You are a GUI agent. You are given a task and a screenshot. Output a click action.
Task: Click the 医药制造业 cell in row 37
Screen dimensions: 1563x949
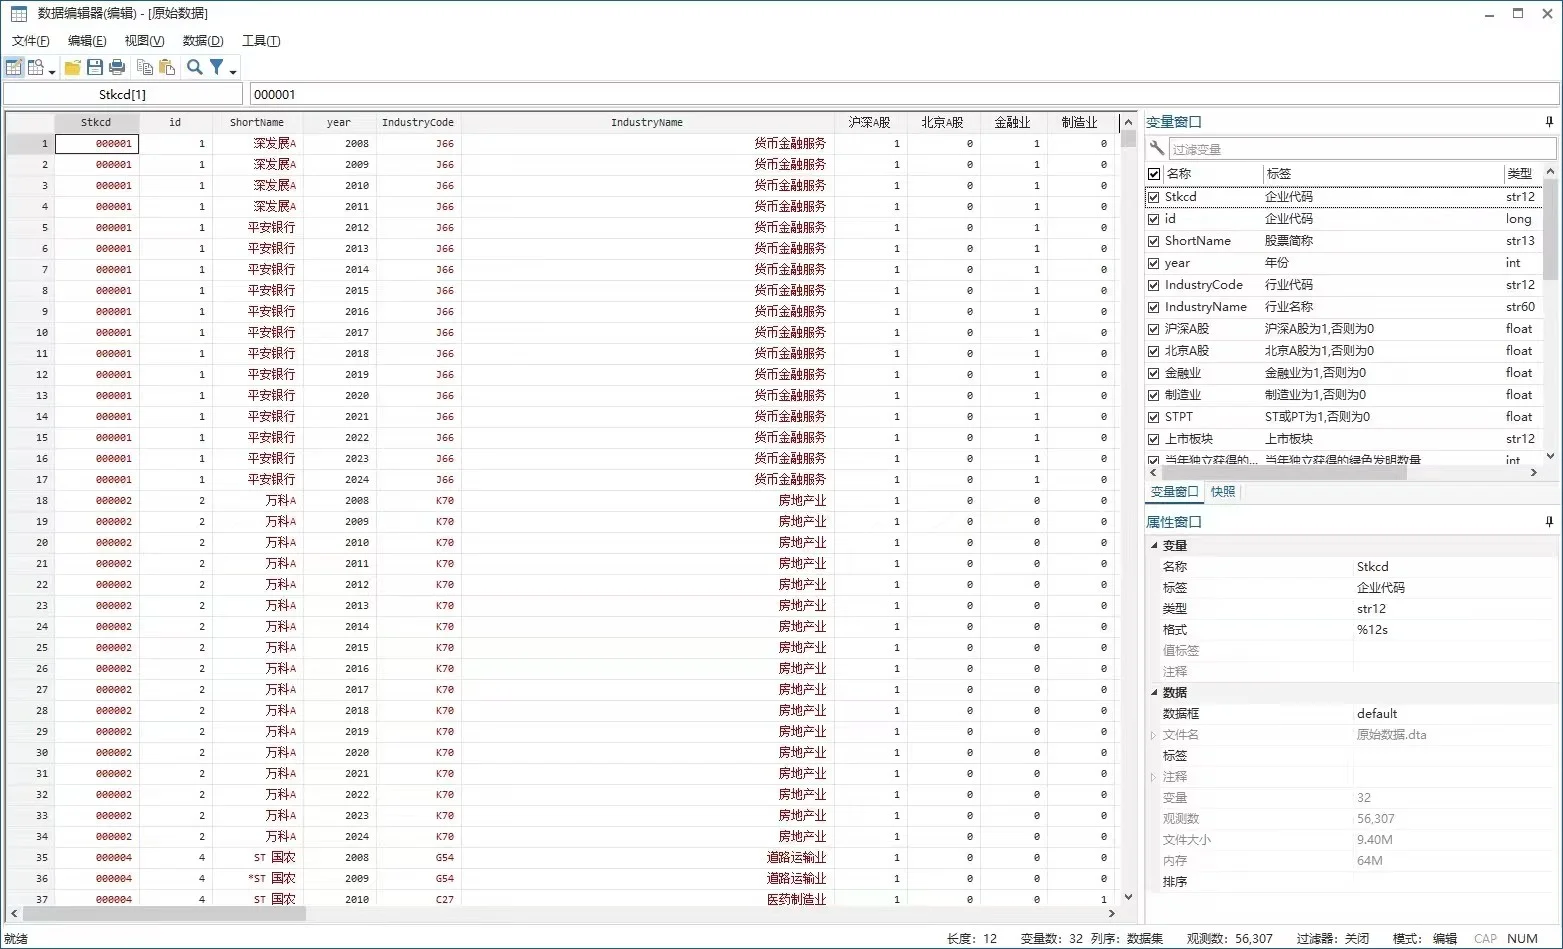[x=648, y=900]
